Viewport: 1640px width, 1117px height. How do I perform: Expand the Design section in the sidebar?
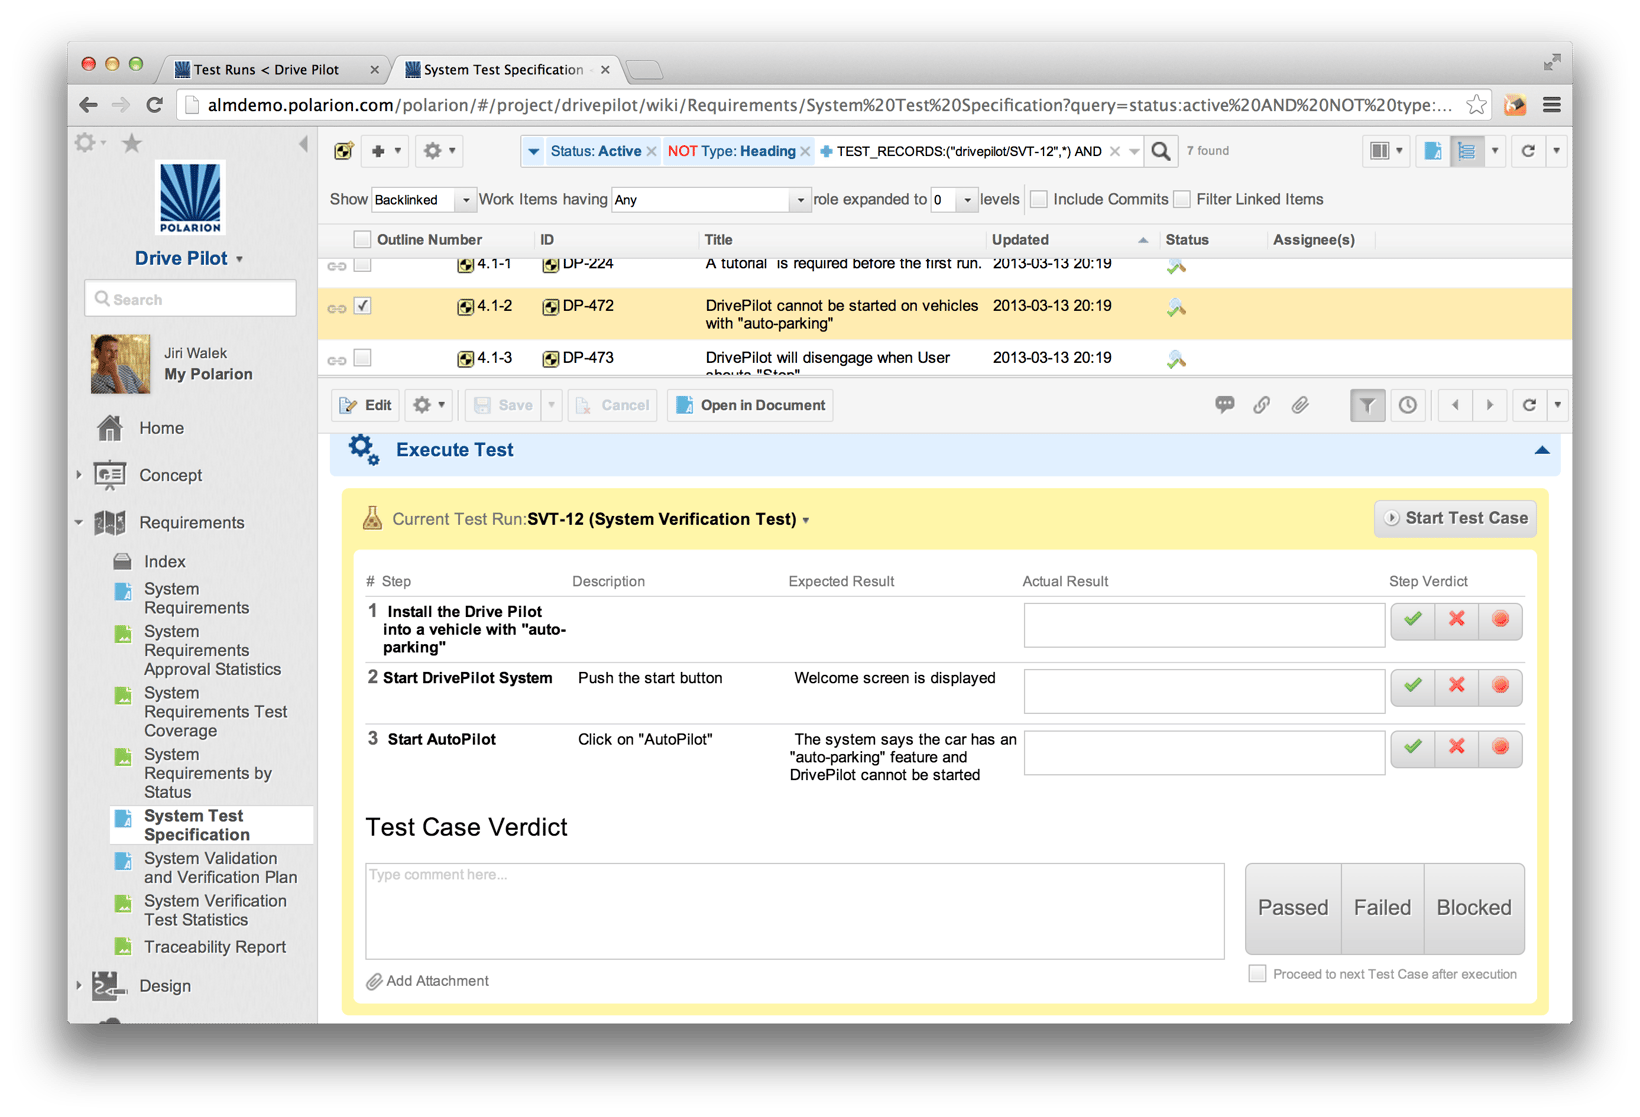click(79, 985)
